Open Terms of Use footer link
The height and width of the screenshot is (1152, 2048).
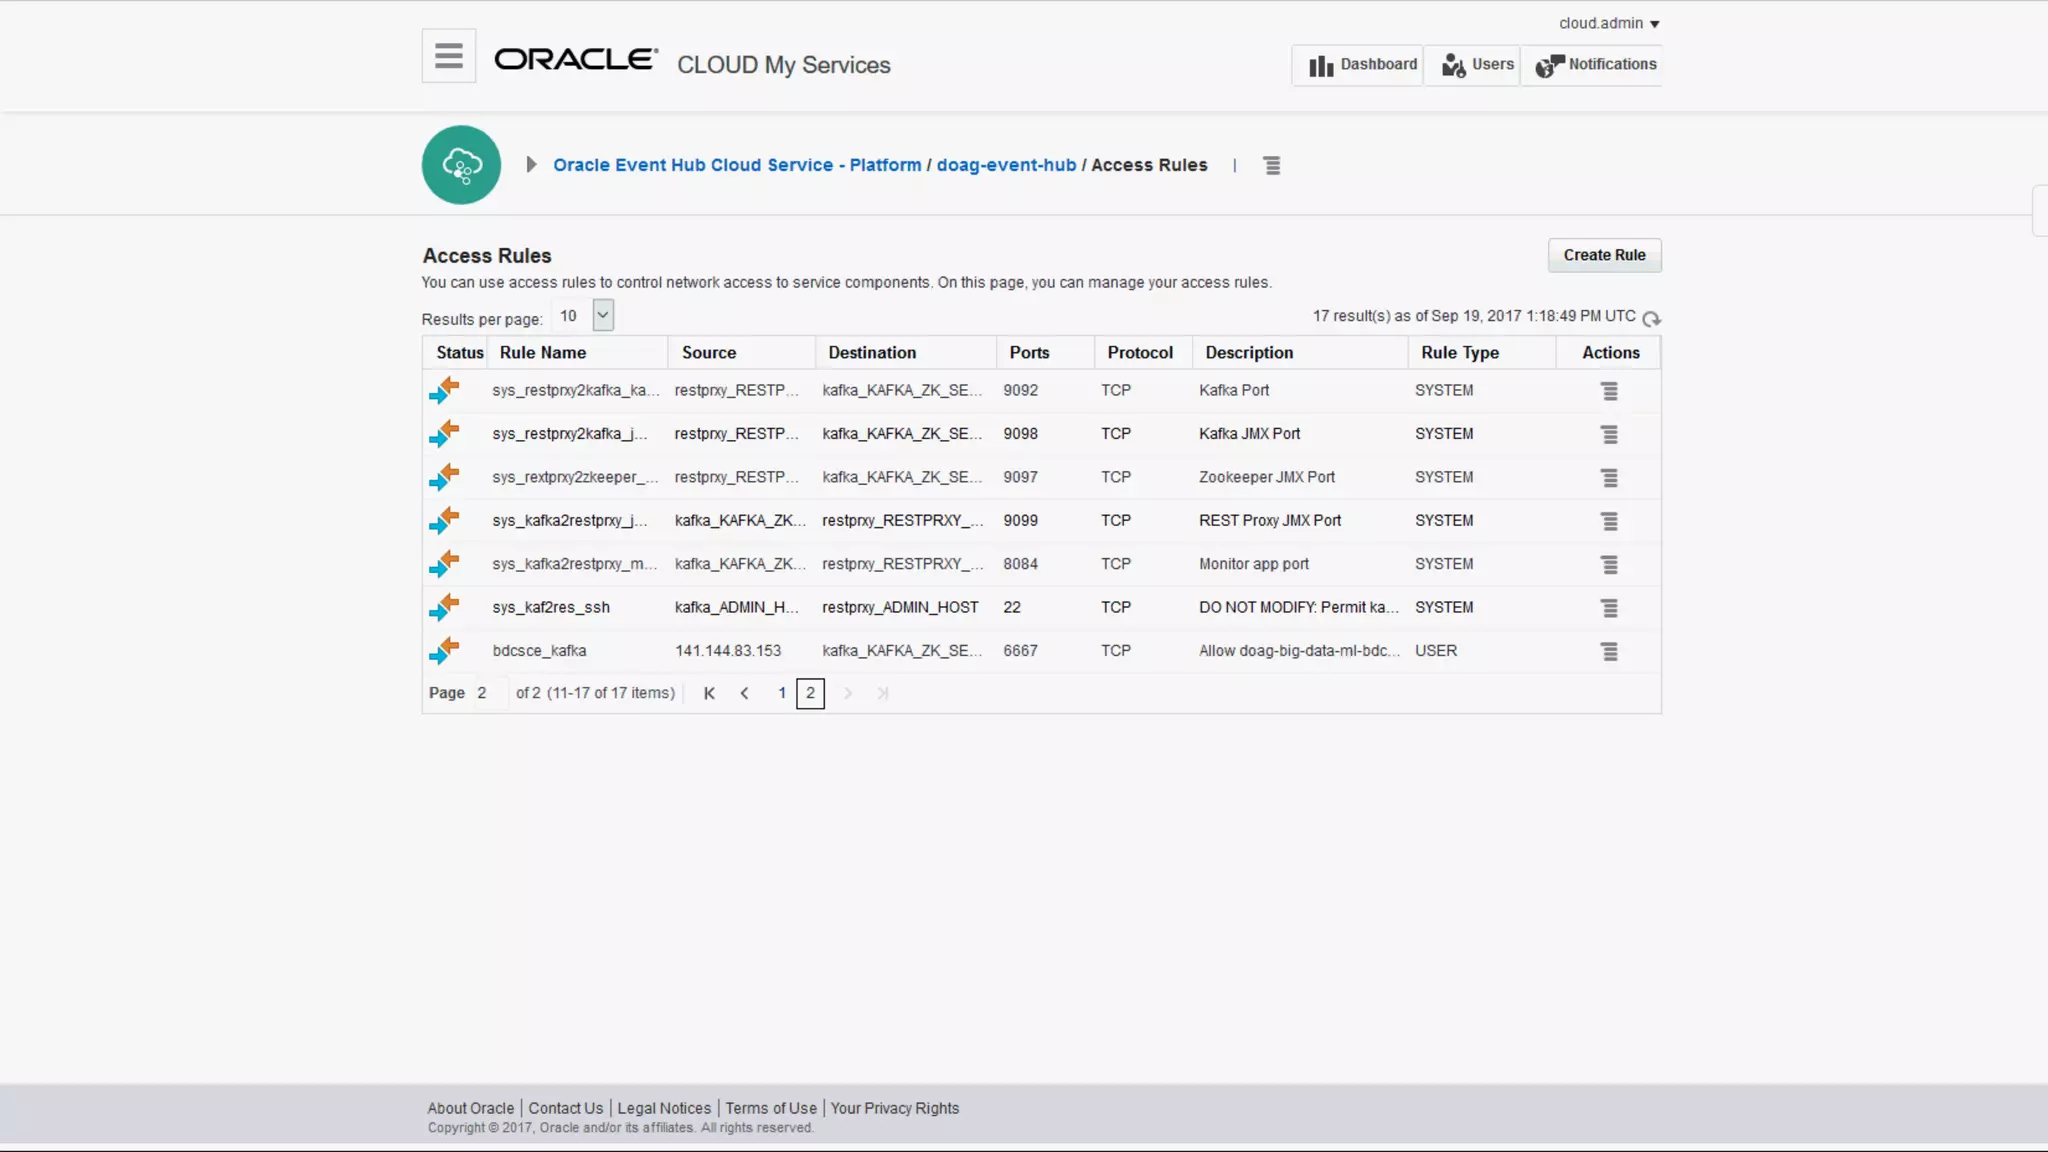[771, 1108]
